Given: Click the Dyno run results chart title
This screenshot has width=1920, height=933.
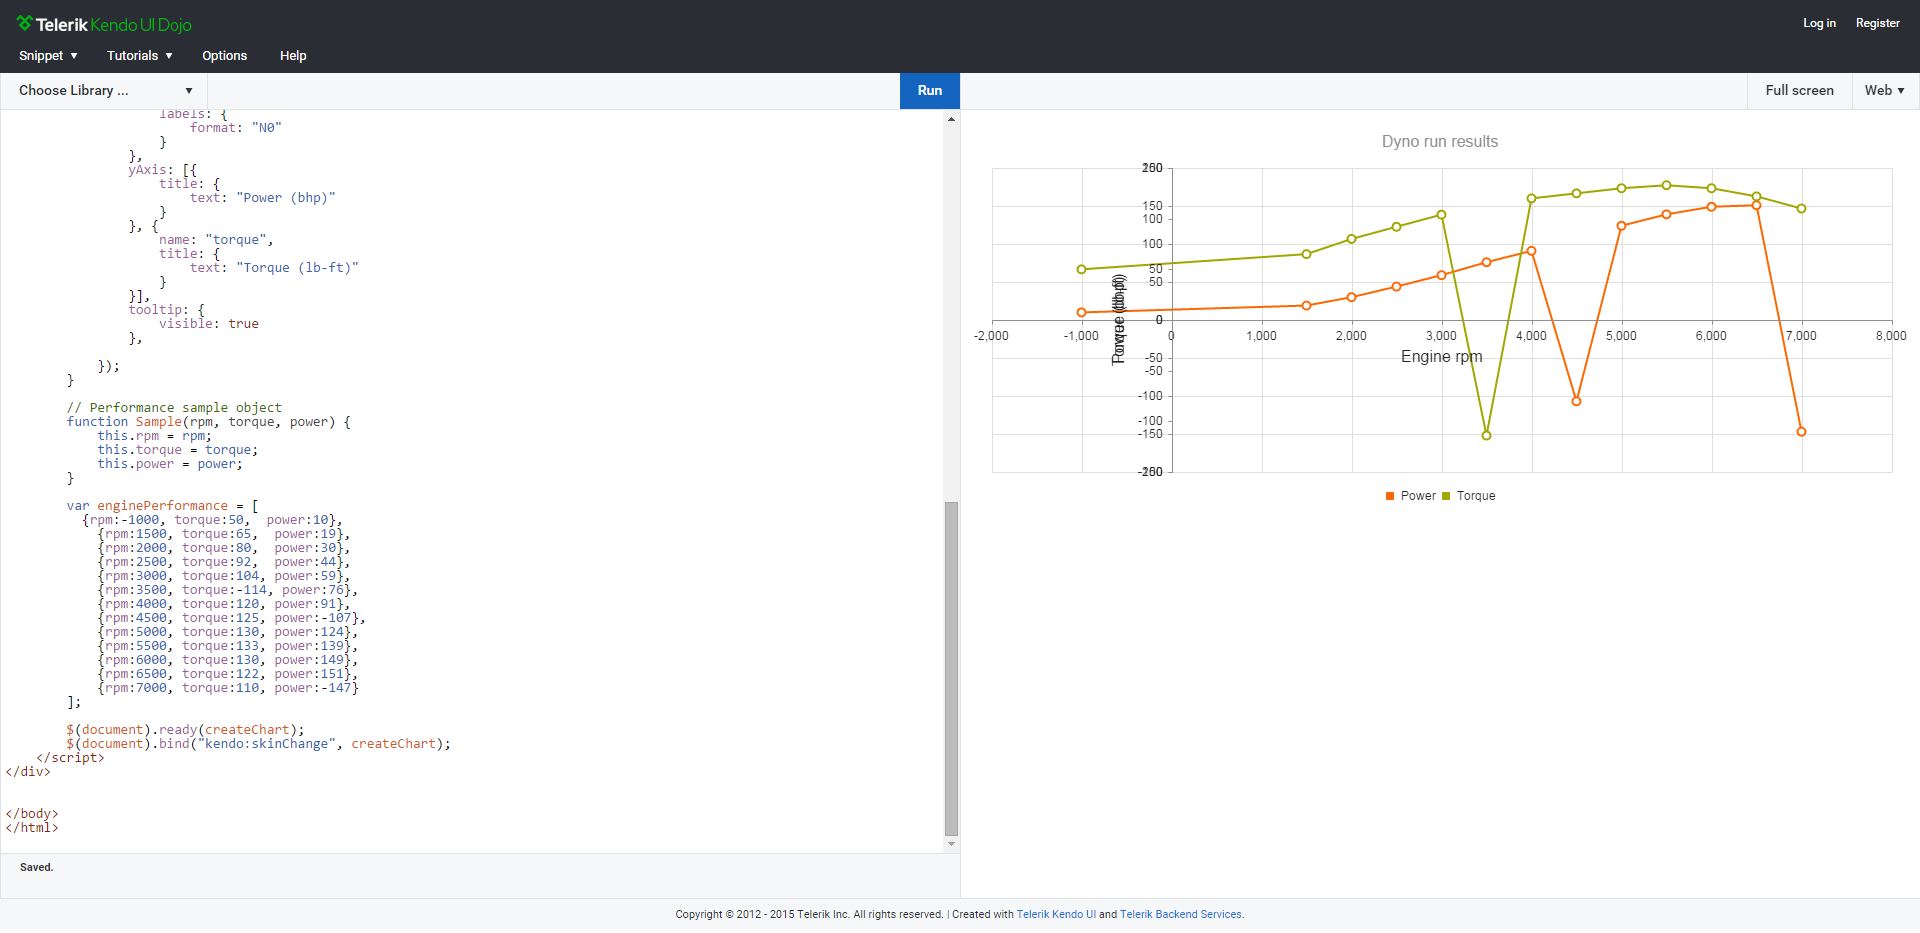Looking at the screenshot, I should tap(1440, 142).
